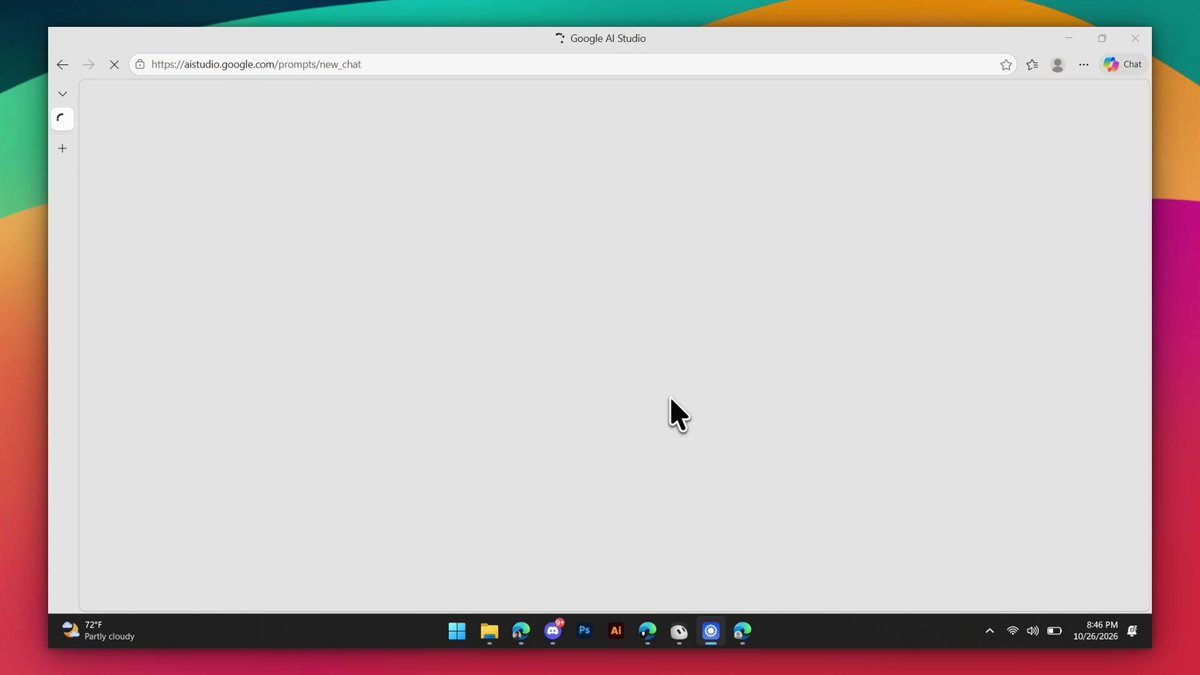The height and width of the screenshot is (675, 1200).
Task: Close the Google AI Studio window
Action: [x=1135, y=38]
